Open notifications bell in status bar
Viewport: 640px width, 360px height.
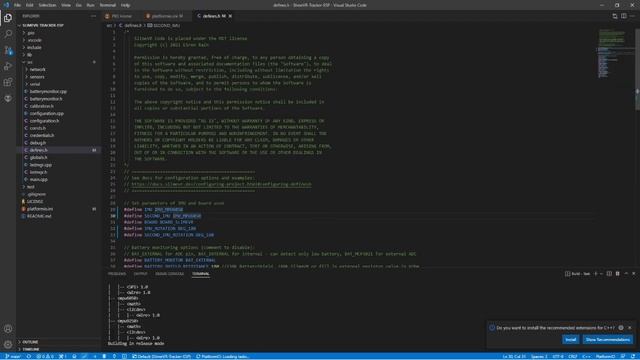(x=633, y=356)
